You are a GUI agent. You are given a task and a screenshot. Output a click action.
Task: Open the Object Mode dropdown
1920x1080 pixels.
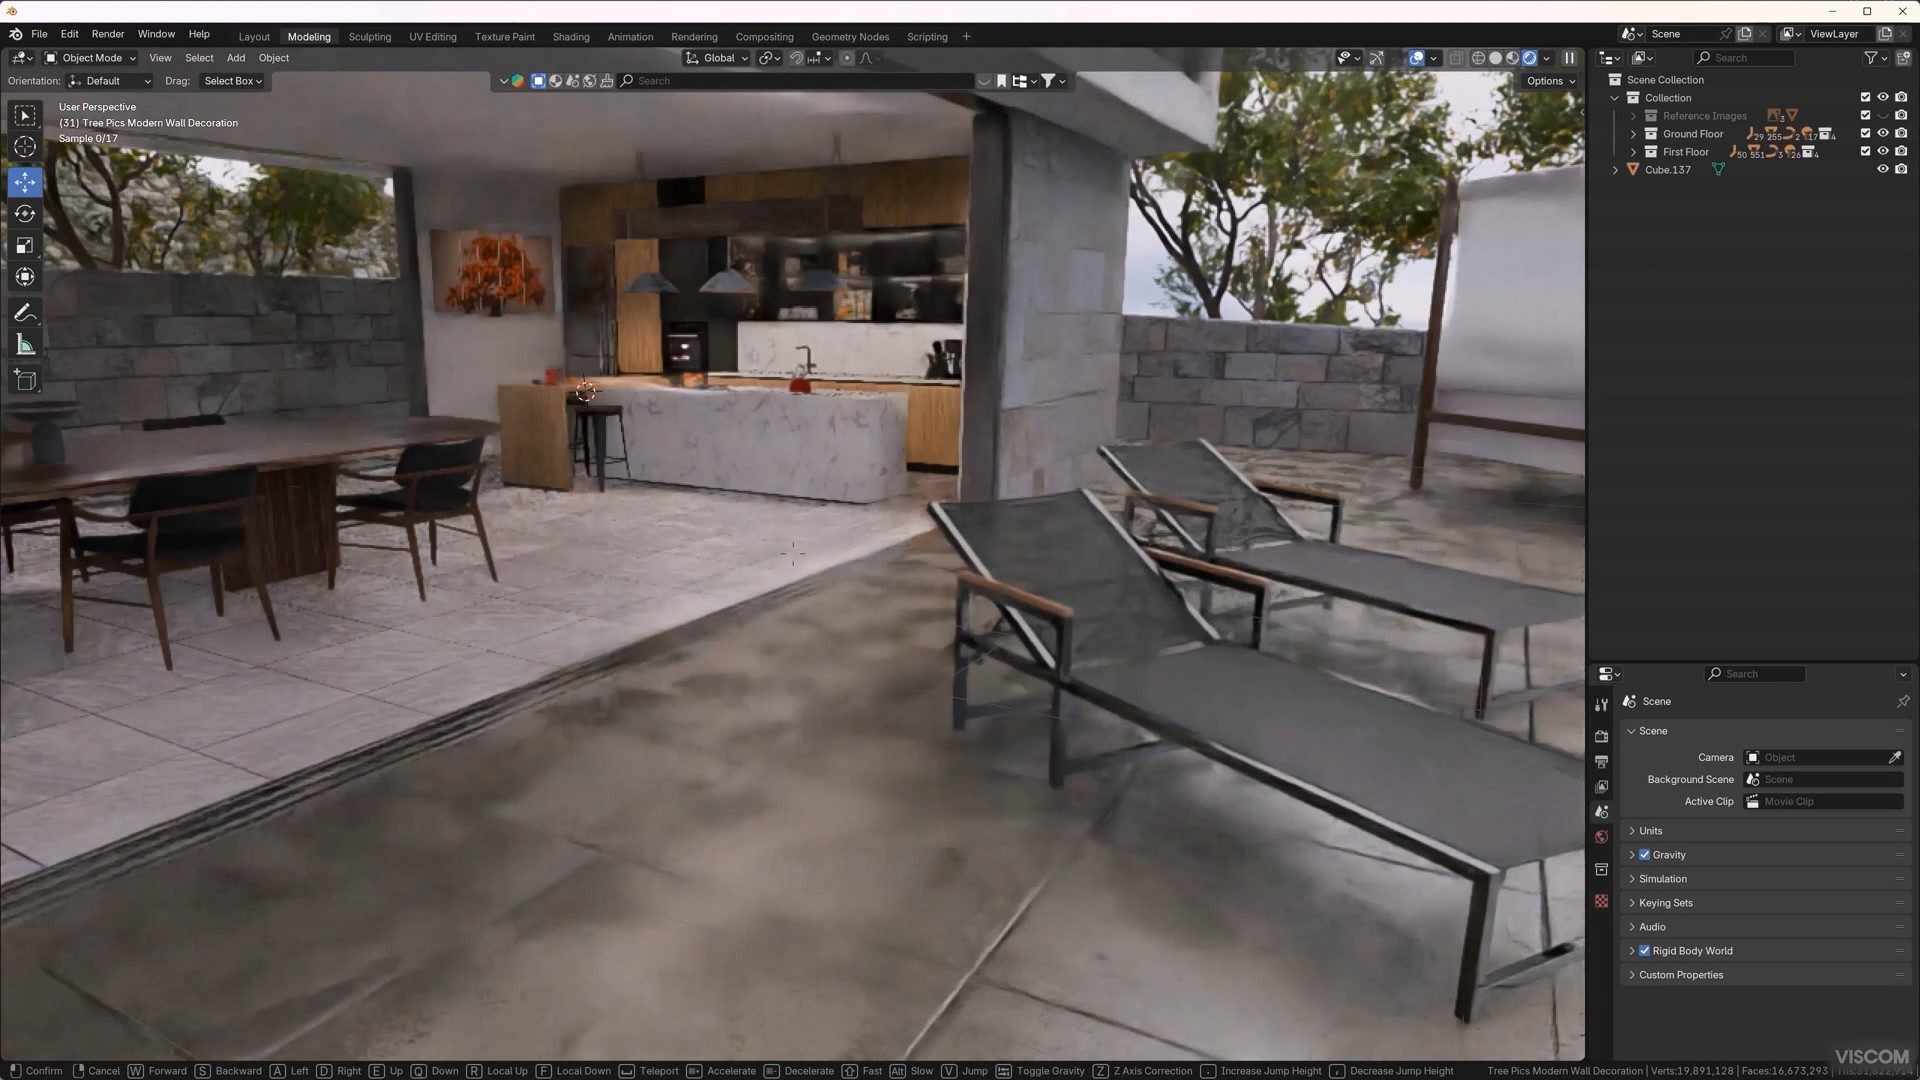(x=91, y=58)
